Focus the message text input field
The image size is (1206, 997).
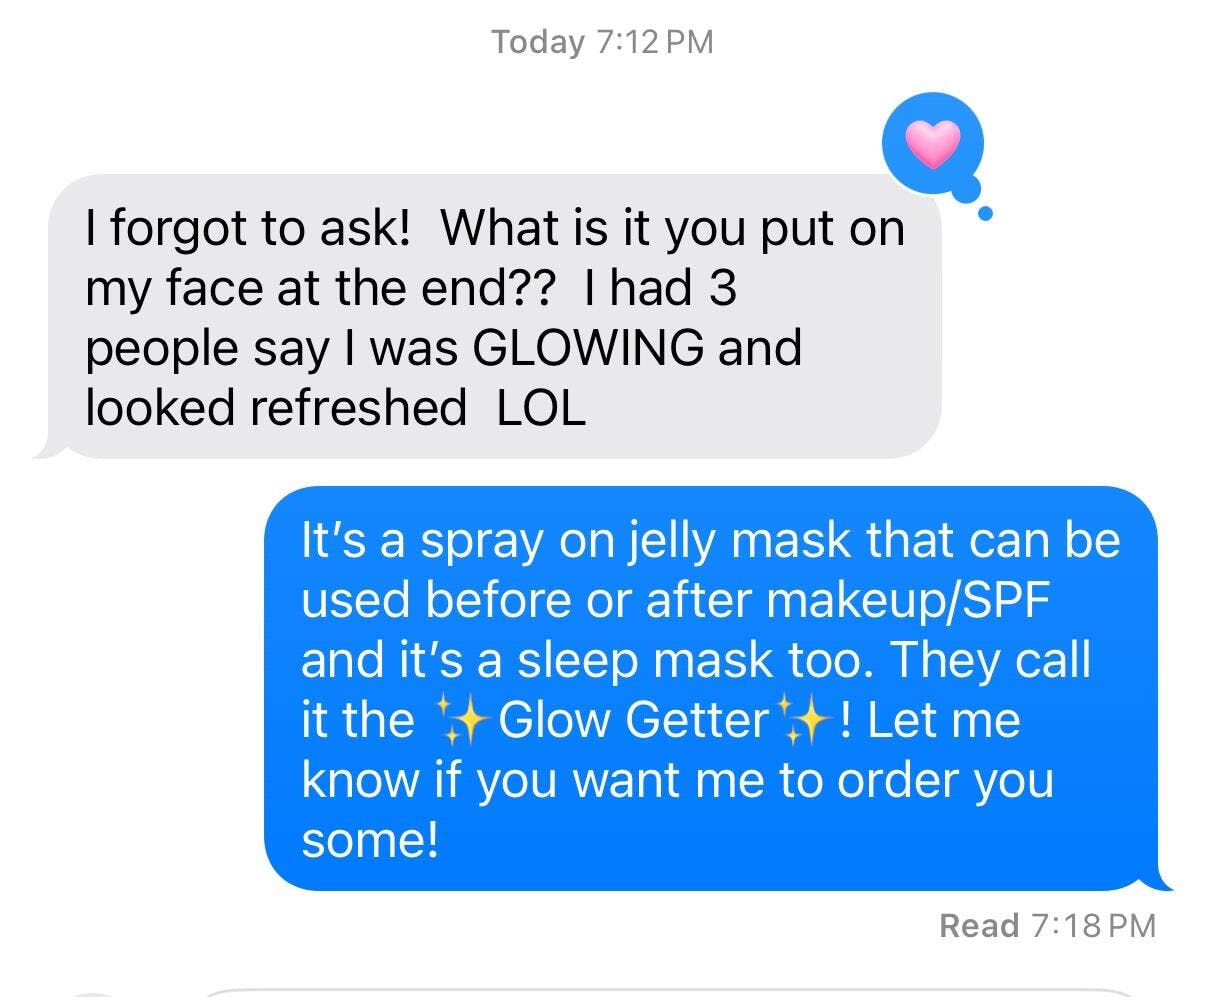tap(670, 993)
